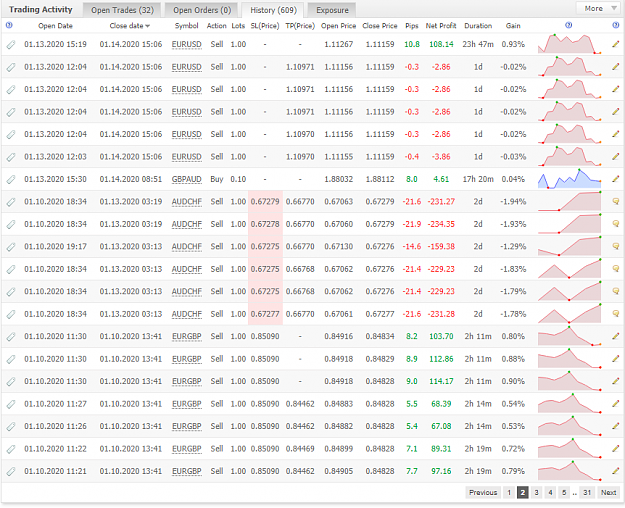Viewport: 625px width, 508px height.
Task: Go to Next page
Action: tap(608, 492)
